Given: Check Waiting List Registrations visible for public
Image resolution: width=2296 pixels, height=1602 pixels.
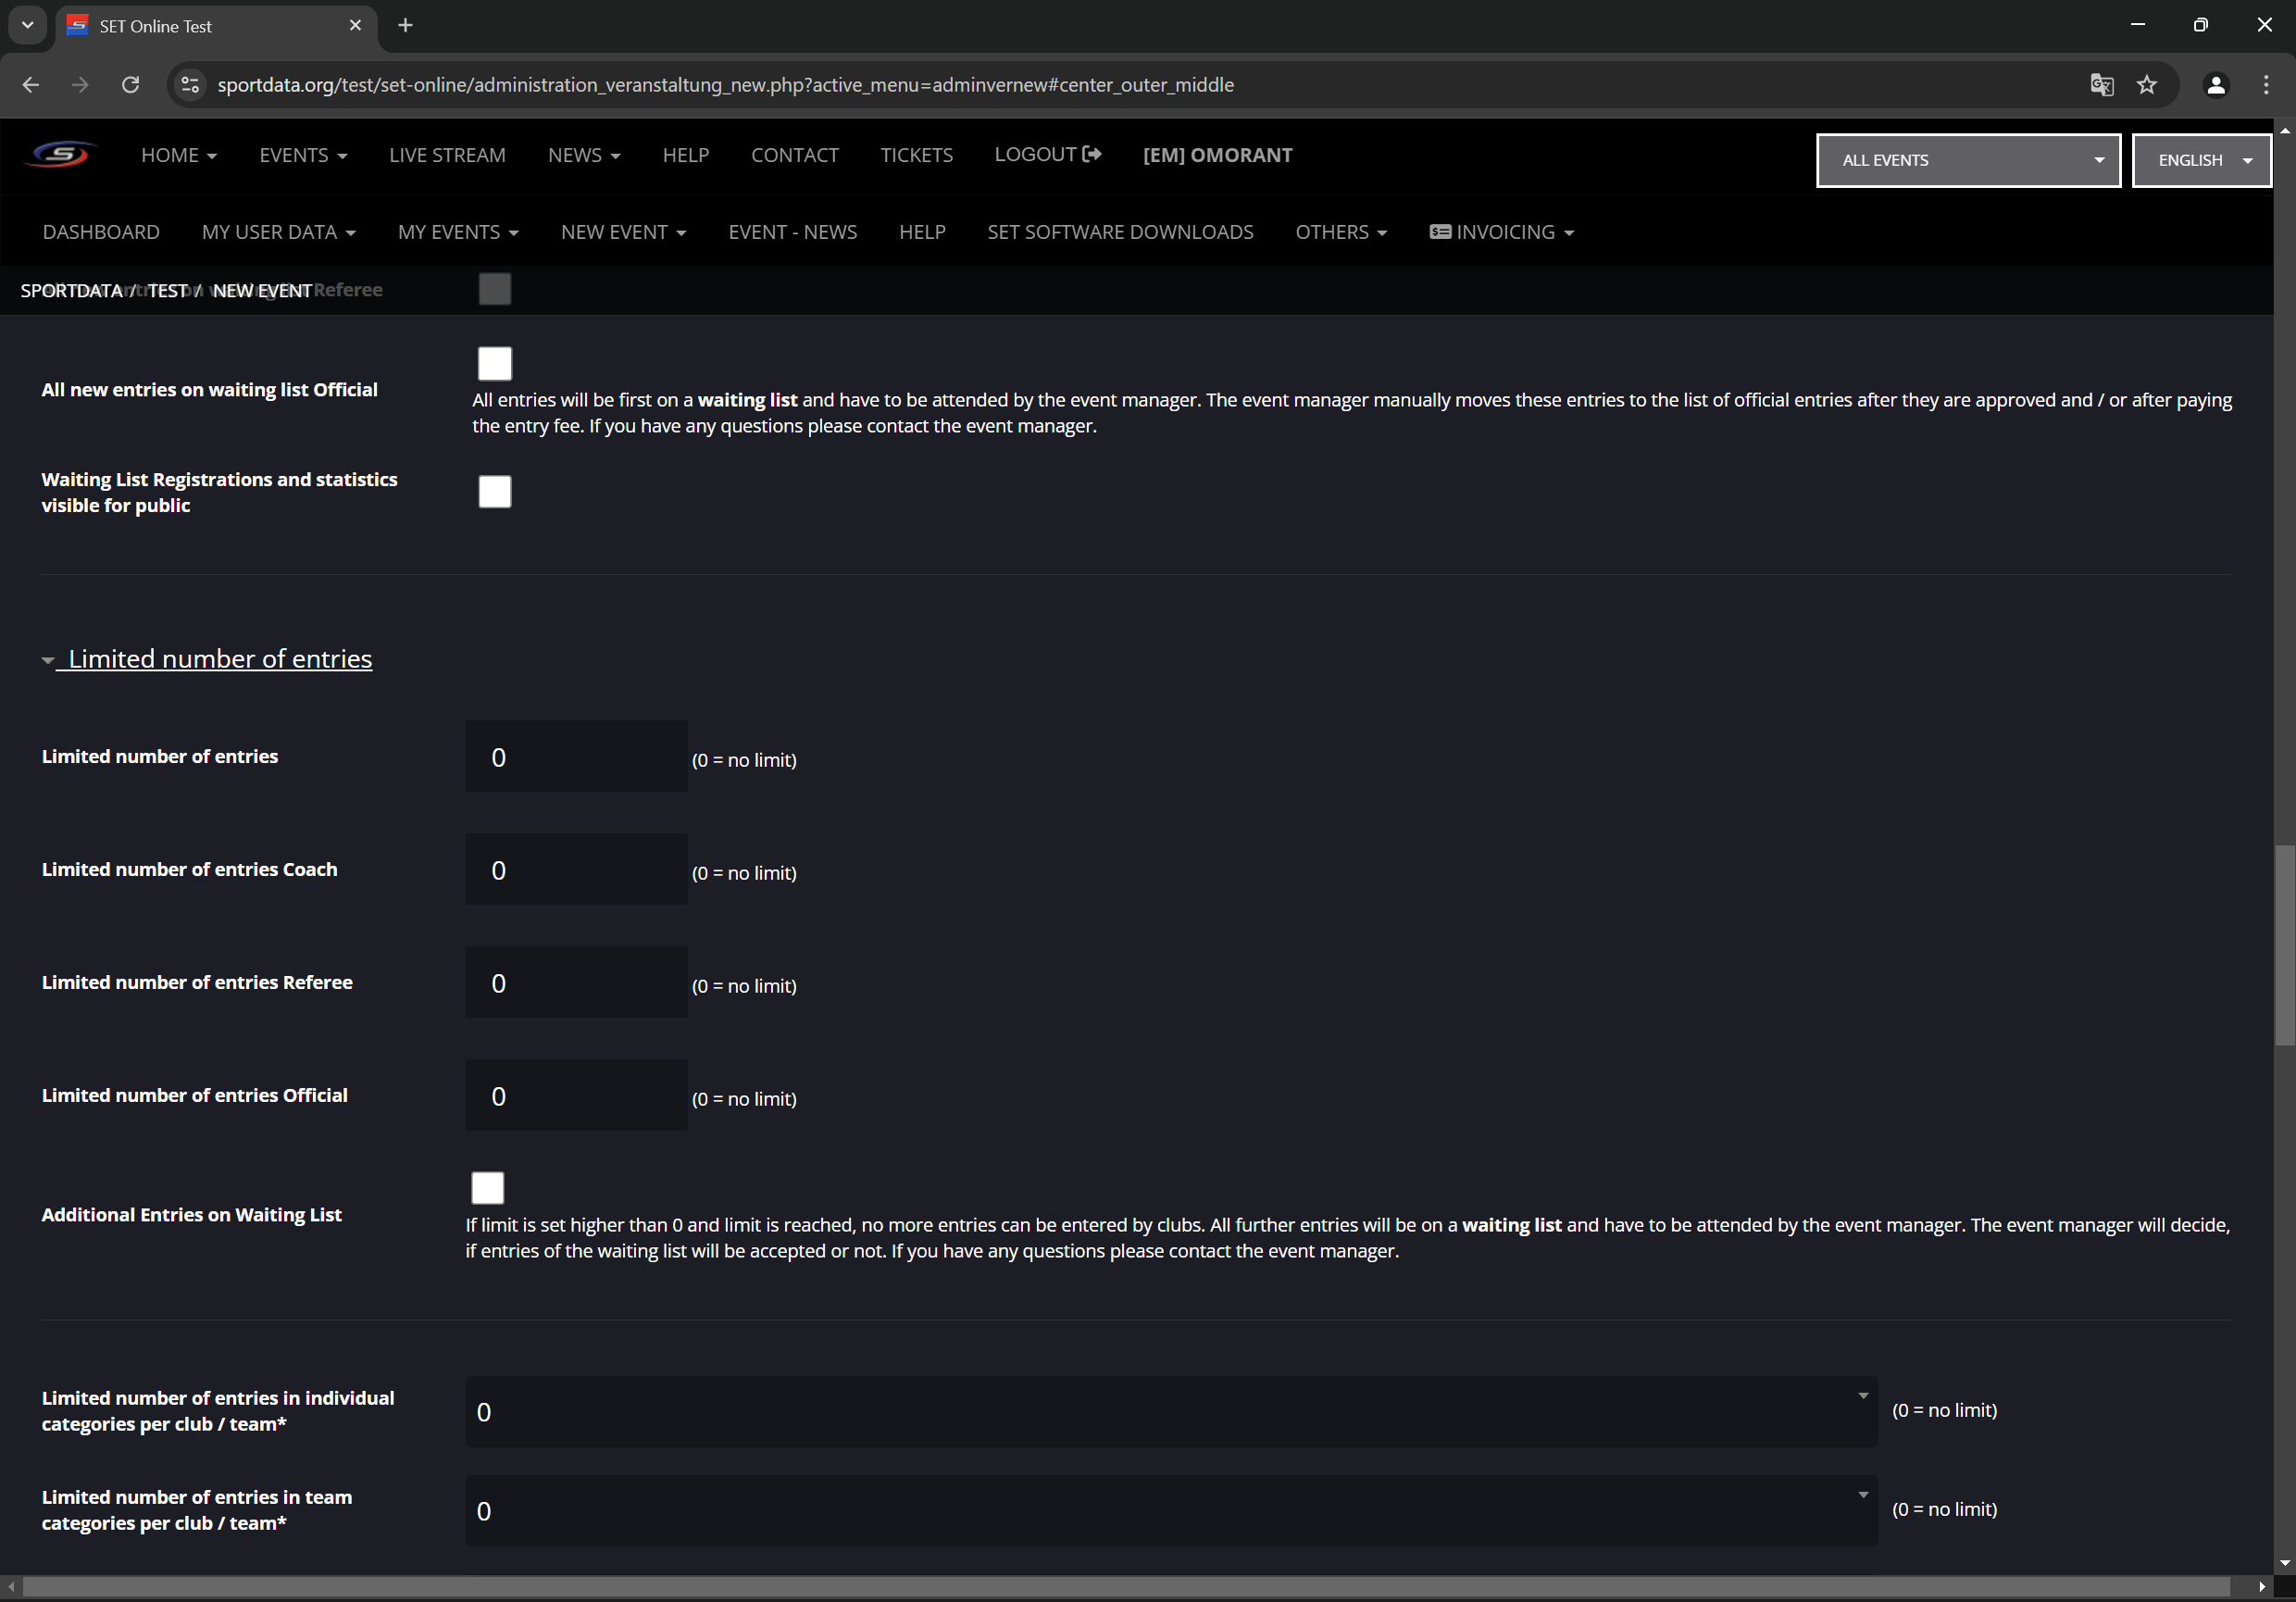Looking at the screenshot, I should pos(494,492).
